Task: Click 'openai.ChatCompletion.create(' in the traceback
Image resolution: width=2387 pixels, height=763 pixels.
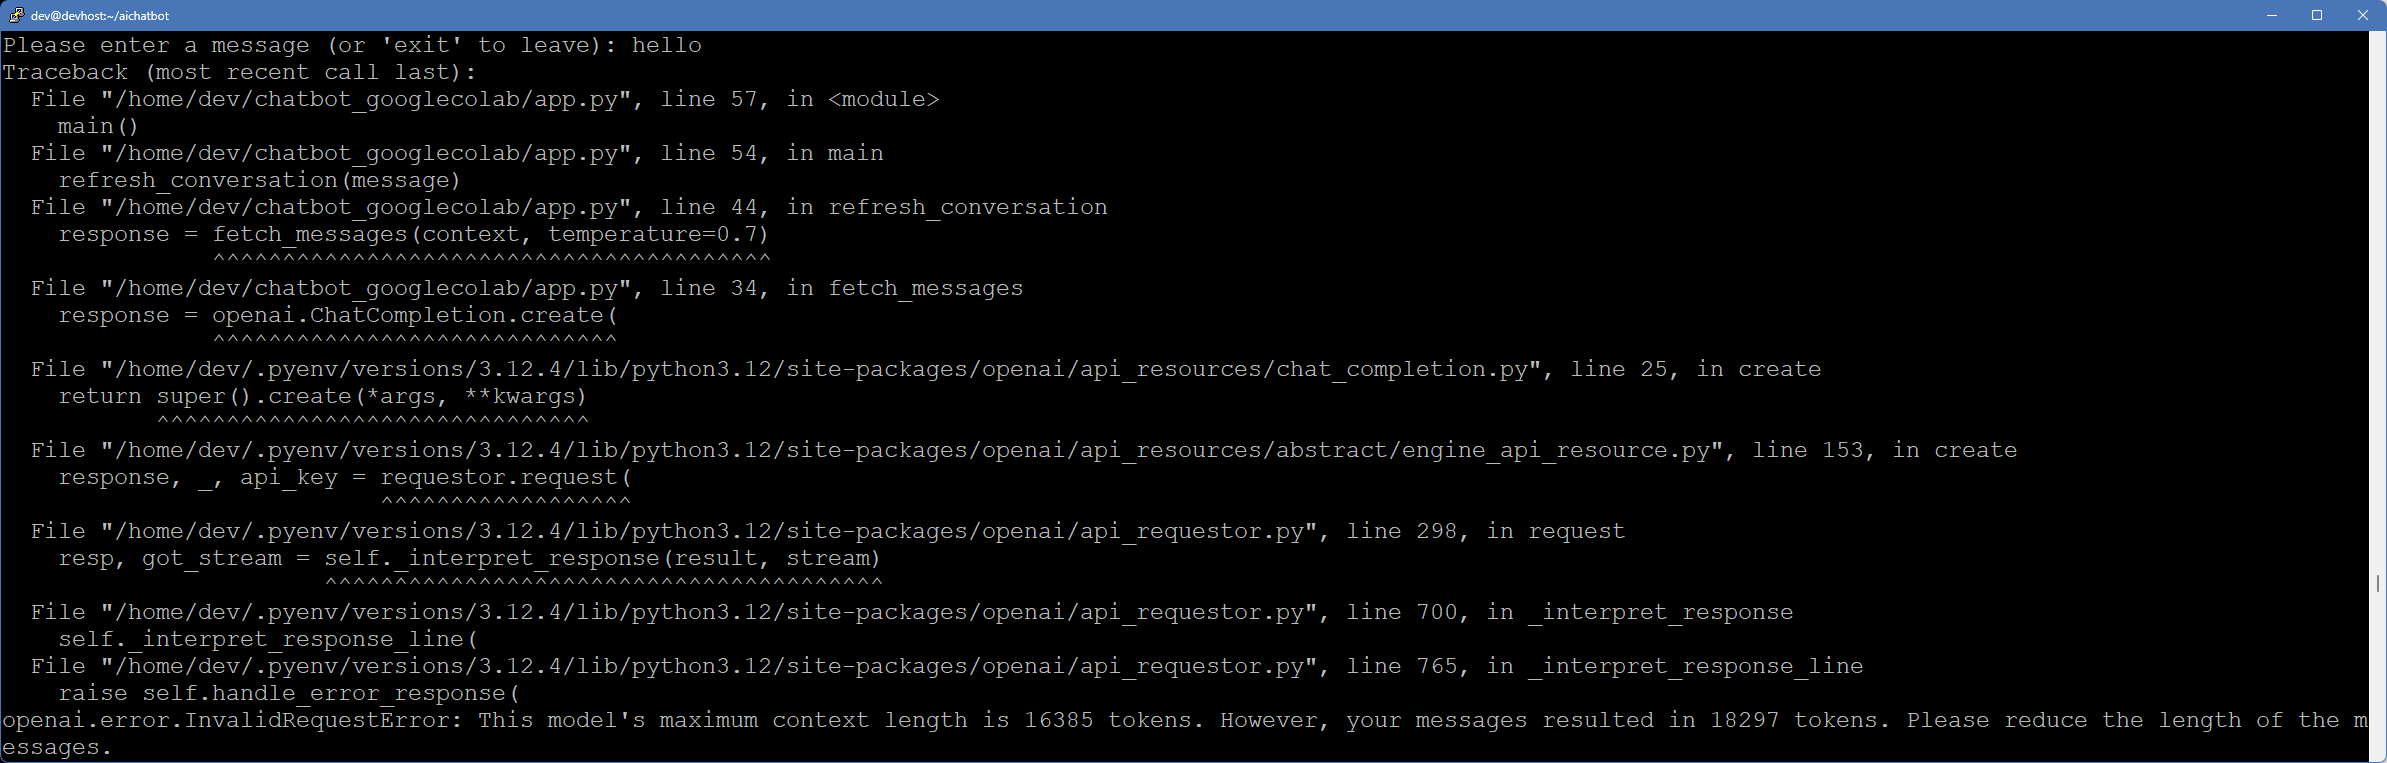Action: pos(415,315)
